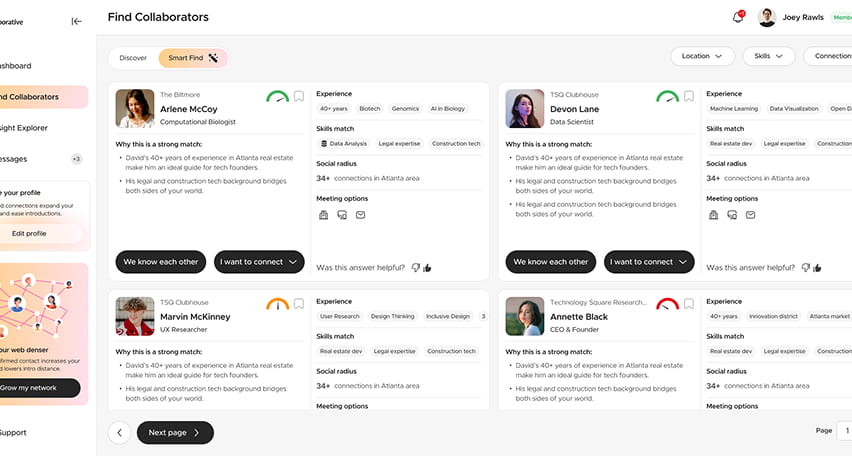Image resolution: width=852 pixels, height=456 pixels.
Task: Click Genomics tag on Arlene's card
Action: (405, 109)
